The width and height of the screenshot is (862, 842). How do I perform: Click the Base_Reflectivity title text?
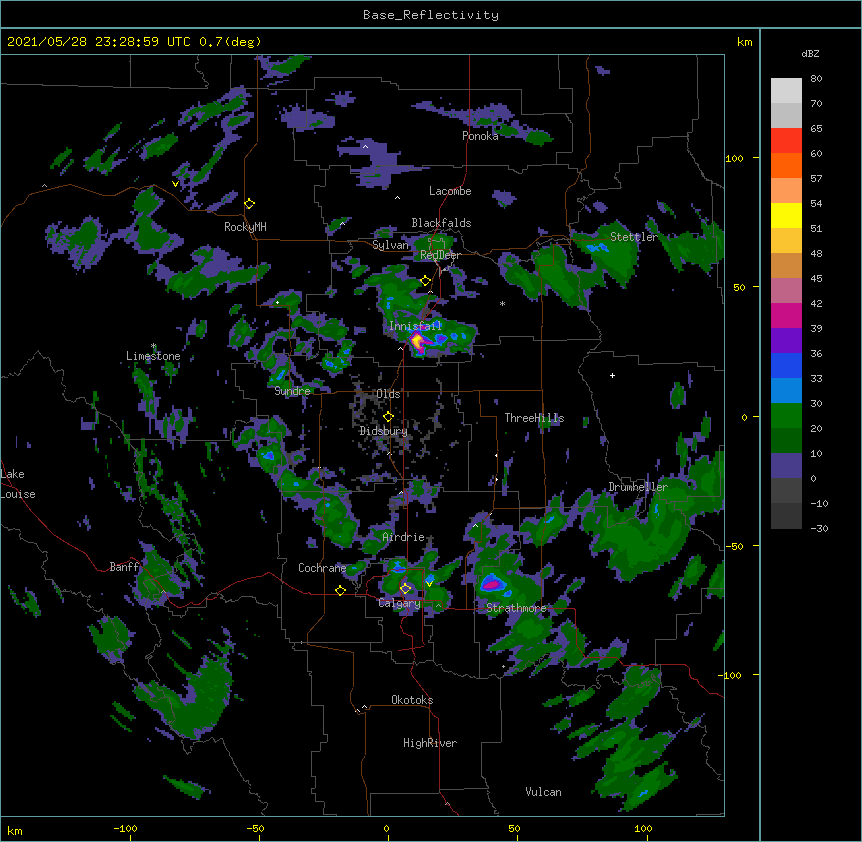point(431,15)
